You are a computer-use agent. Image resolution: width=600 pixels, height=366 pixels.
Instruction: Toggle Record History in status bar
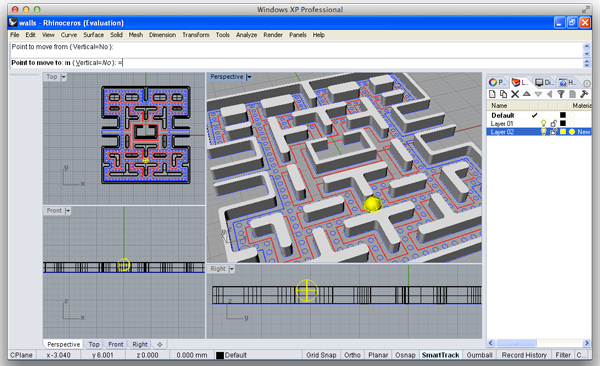tap(524, 355)
